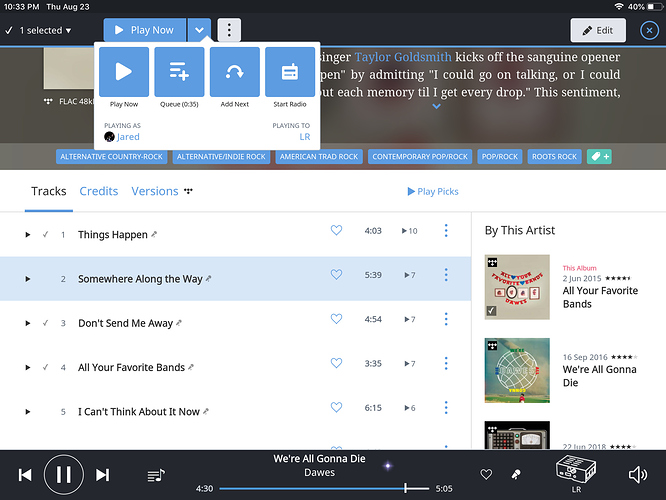Play the track Things Happen
This screenshot has width=666, height=500.
point(28,234)
